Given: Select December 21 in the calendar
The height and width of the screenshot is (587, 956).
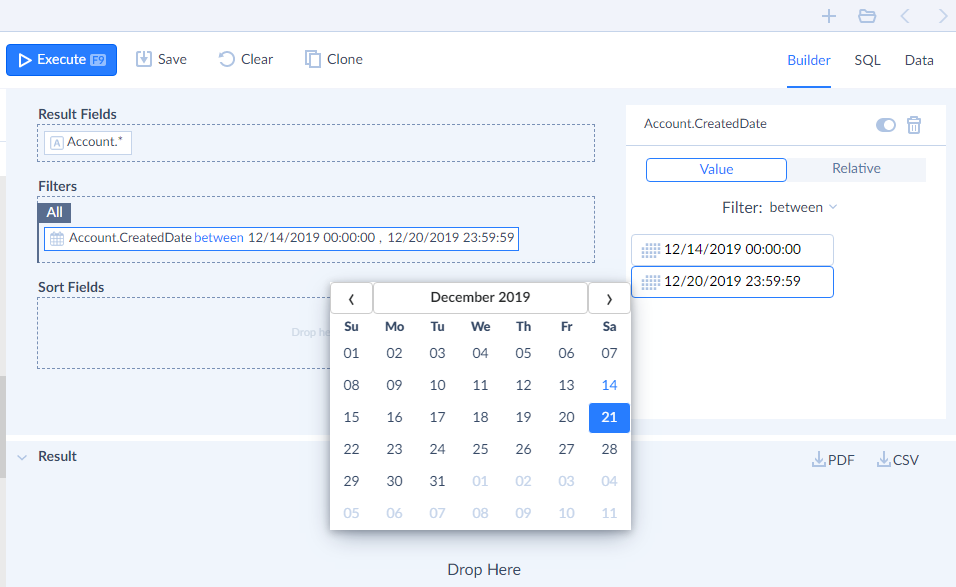Looking at the screenshot, I should (x=609, y=417).
